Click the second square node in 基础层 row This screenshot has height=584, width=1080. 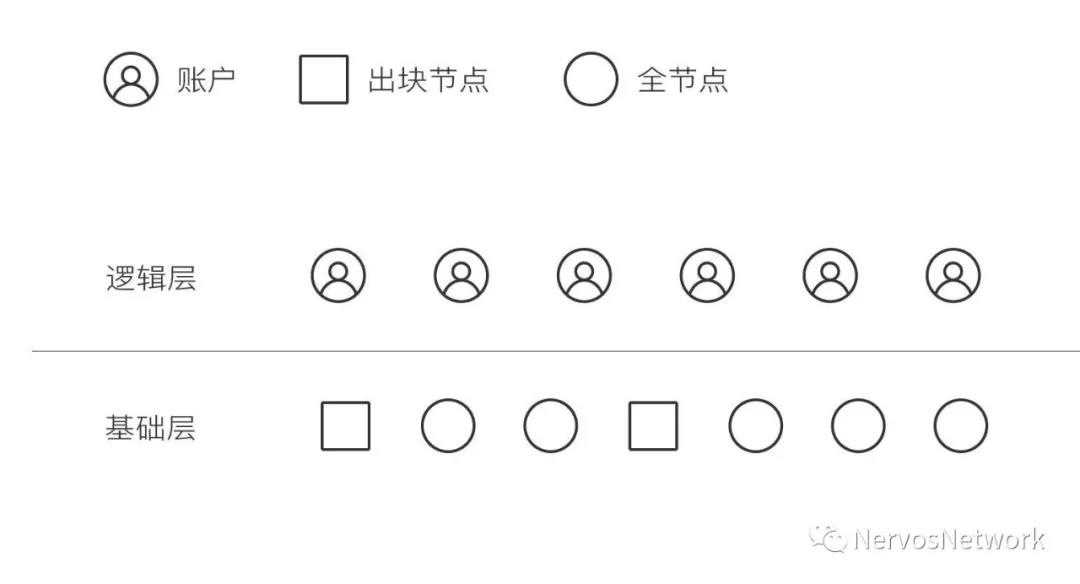[x=653, y=426]
